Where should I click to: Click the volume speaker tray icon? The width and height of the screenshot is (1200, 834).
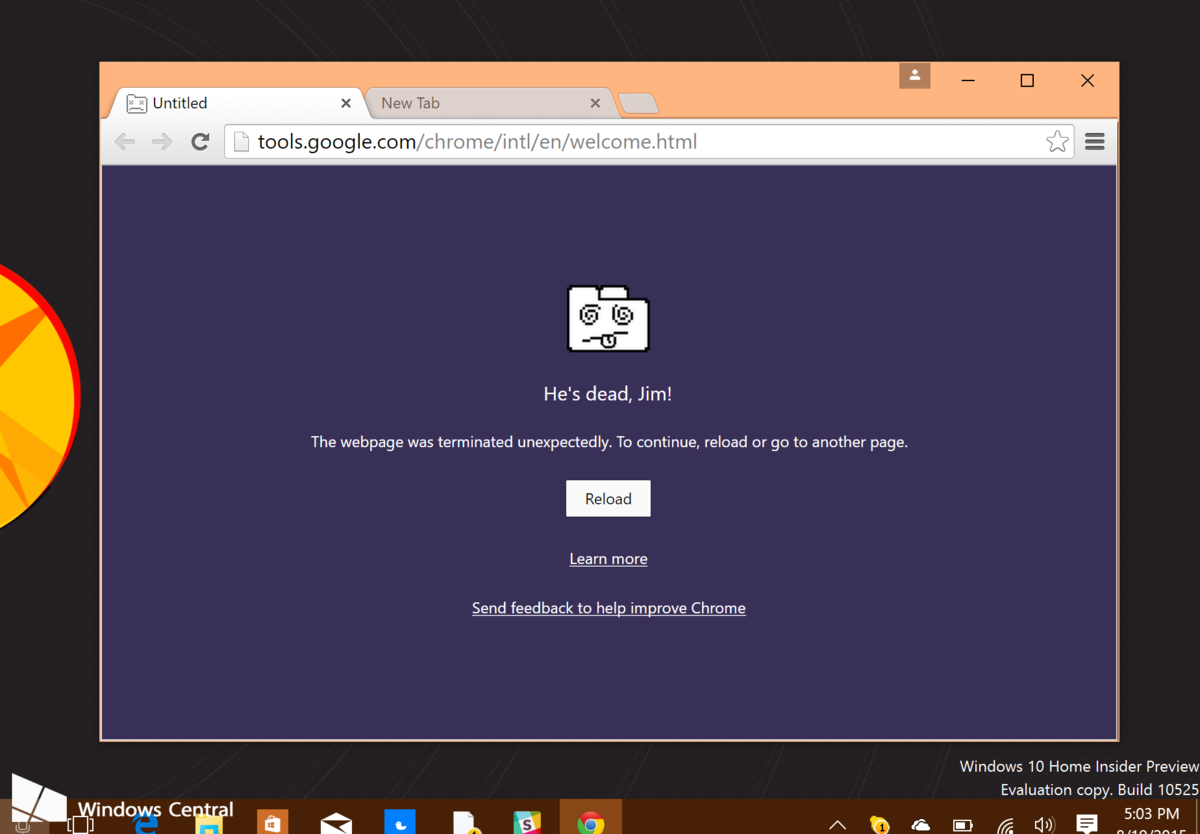click(1045, 825)
